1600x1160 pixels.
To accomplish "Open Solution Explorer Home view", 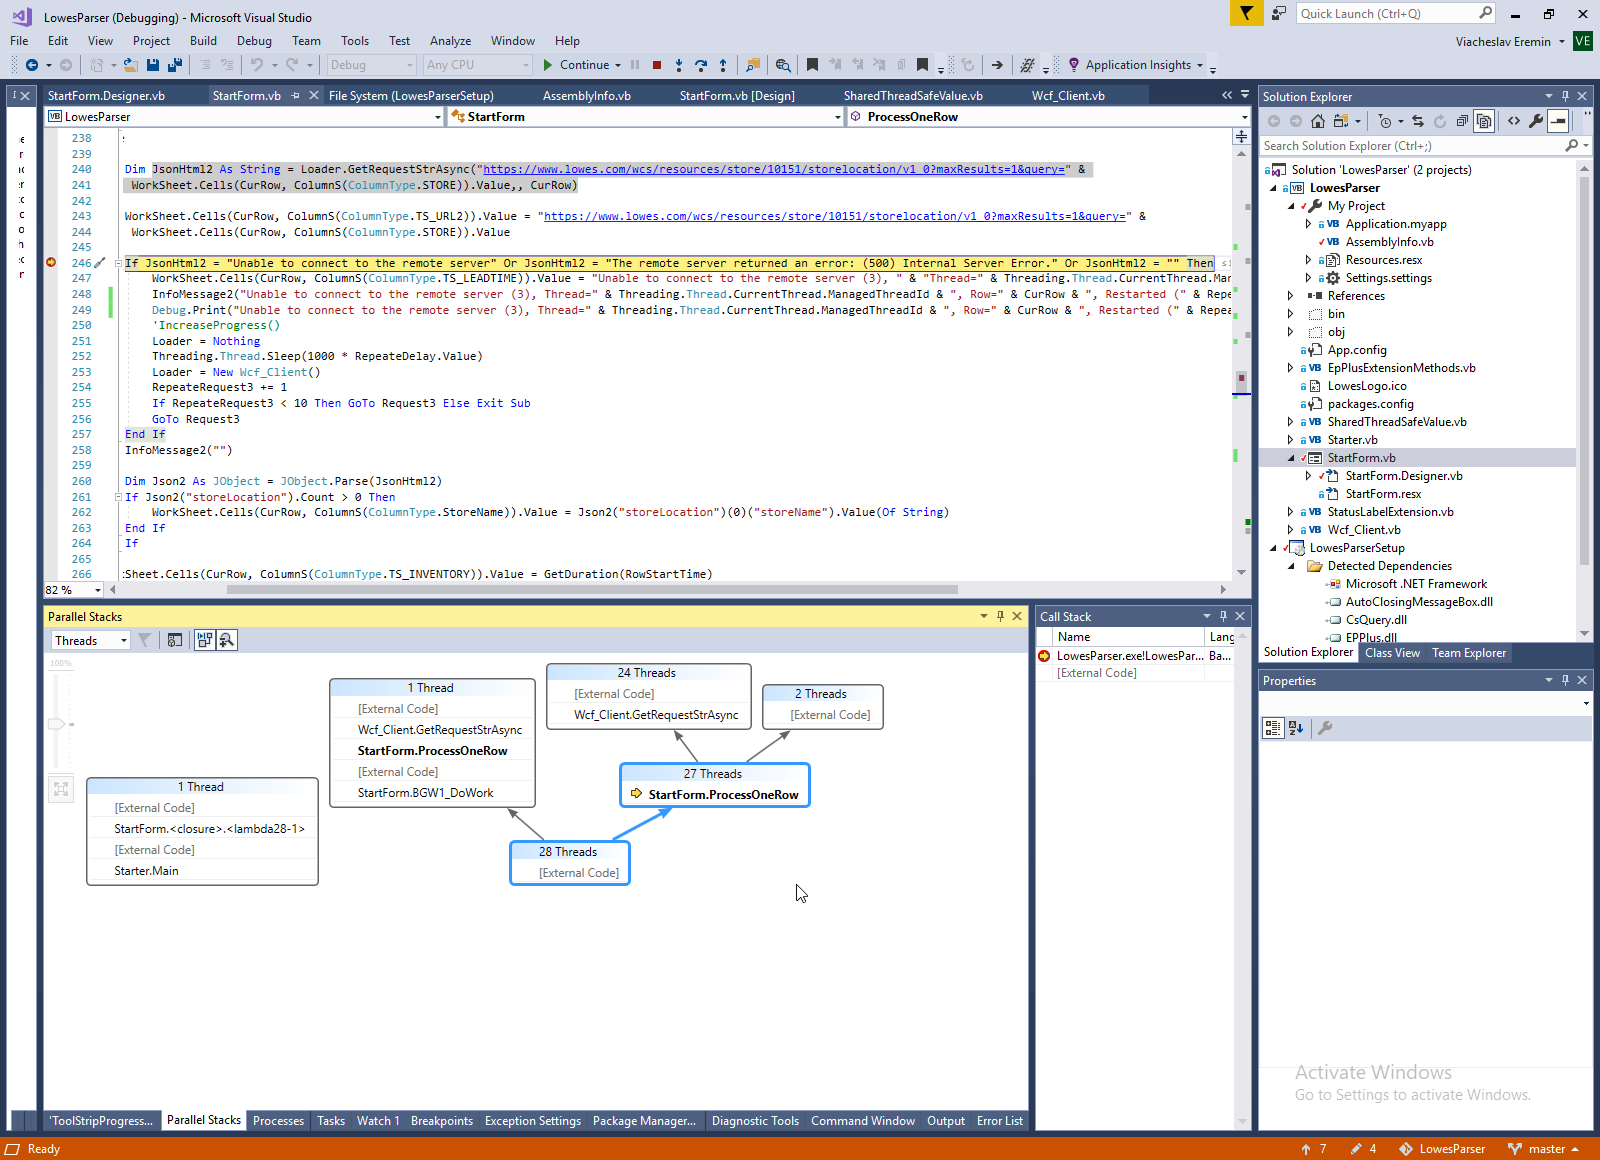I will point(1318,121).
